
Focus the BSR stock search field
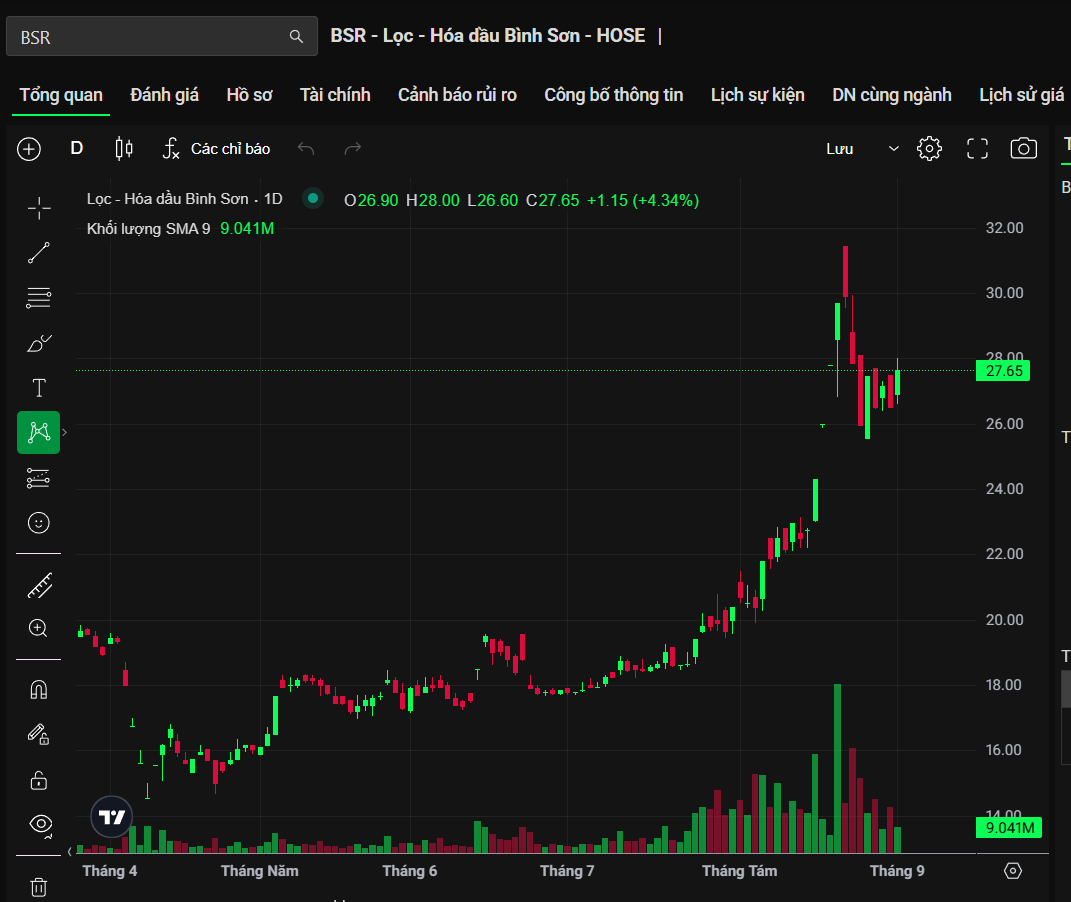click(162, 36)
